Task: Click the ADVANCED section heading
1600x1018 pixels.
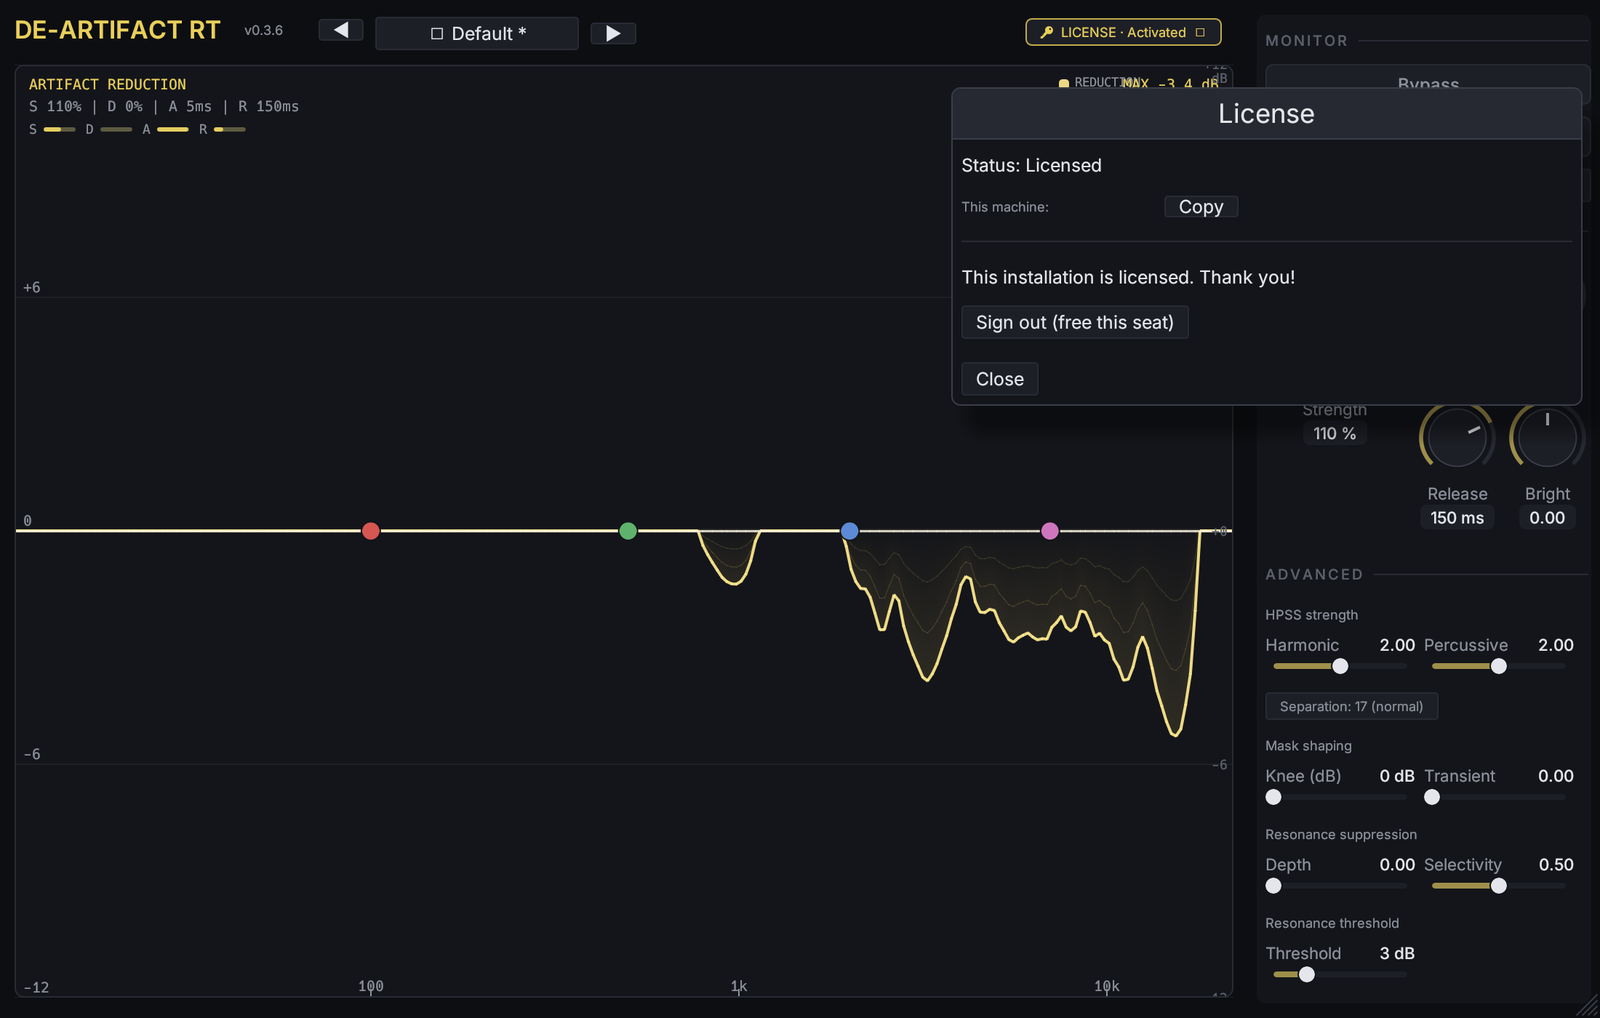Action: (1314, 575)
